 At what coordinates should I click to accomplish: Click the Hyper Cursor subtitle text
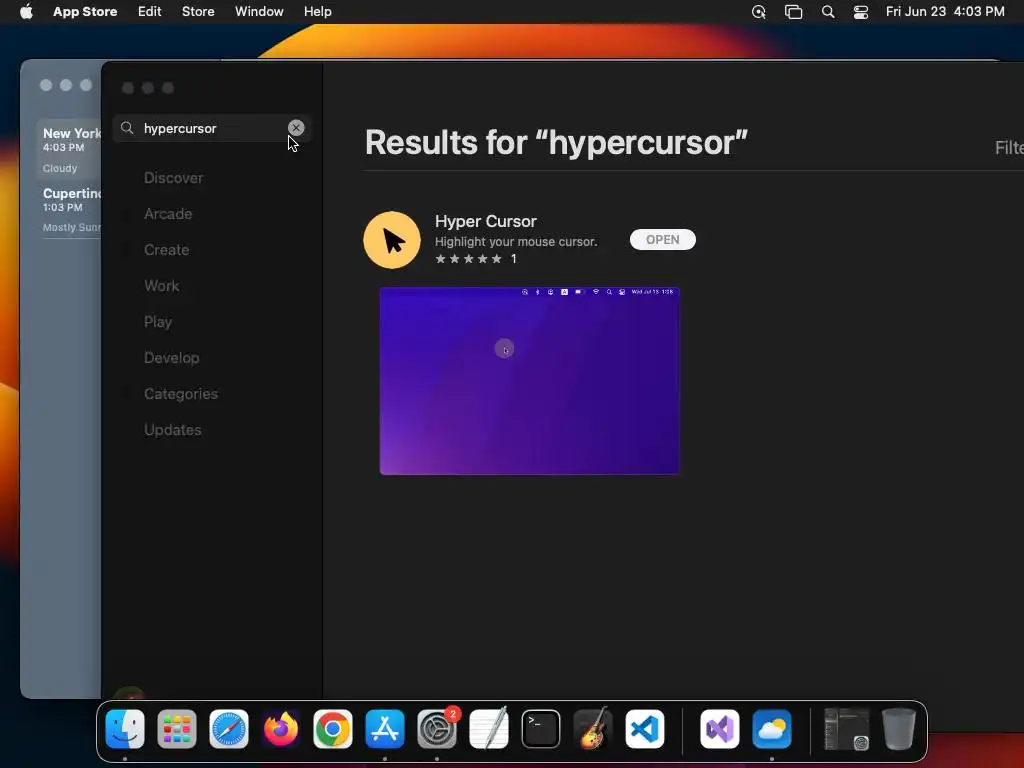(x=516, y=242)
